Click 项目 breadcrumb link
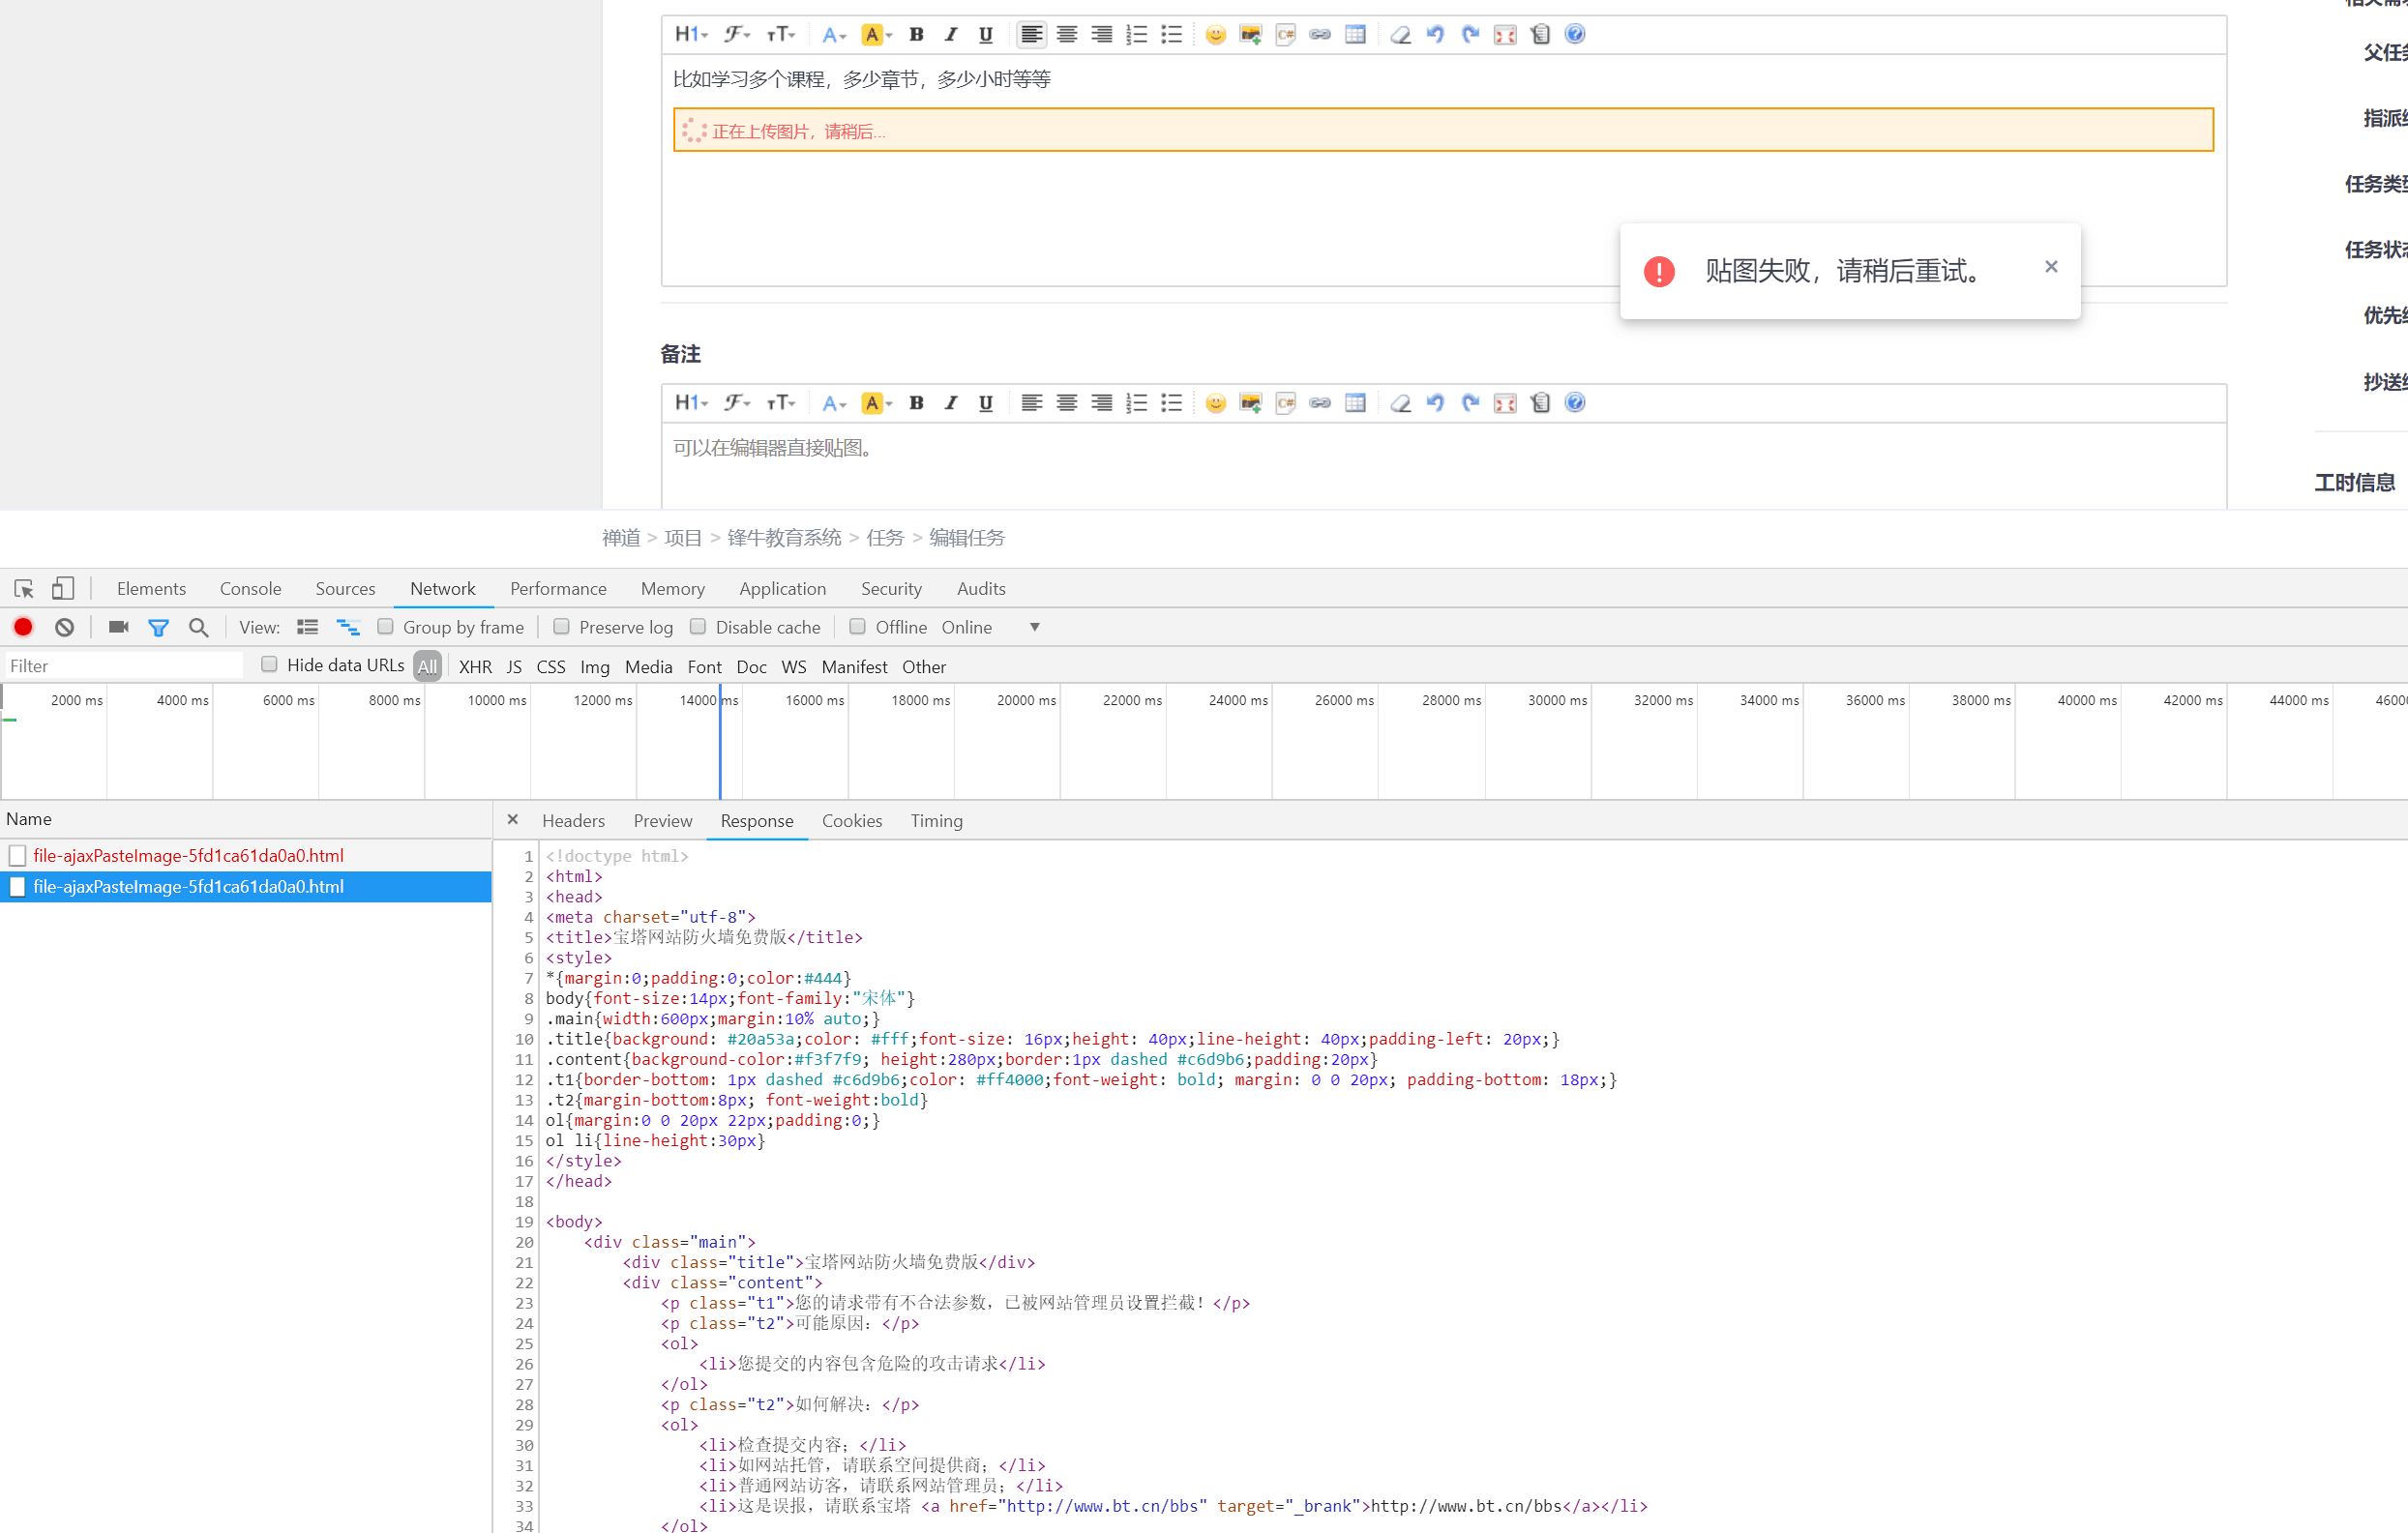 (683, 538)
